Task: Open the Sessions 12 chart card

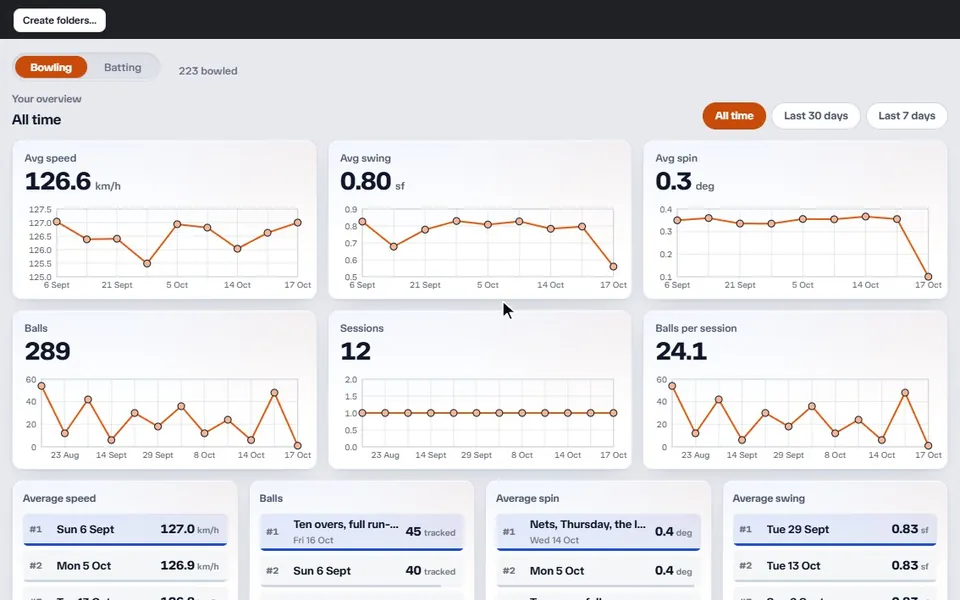Action: click(x=480, y=390)
